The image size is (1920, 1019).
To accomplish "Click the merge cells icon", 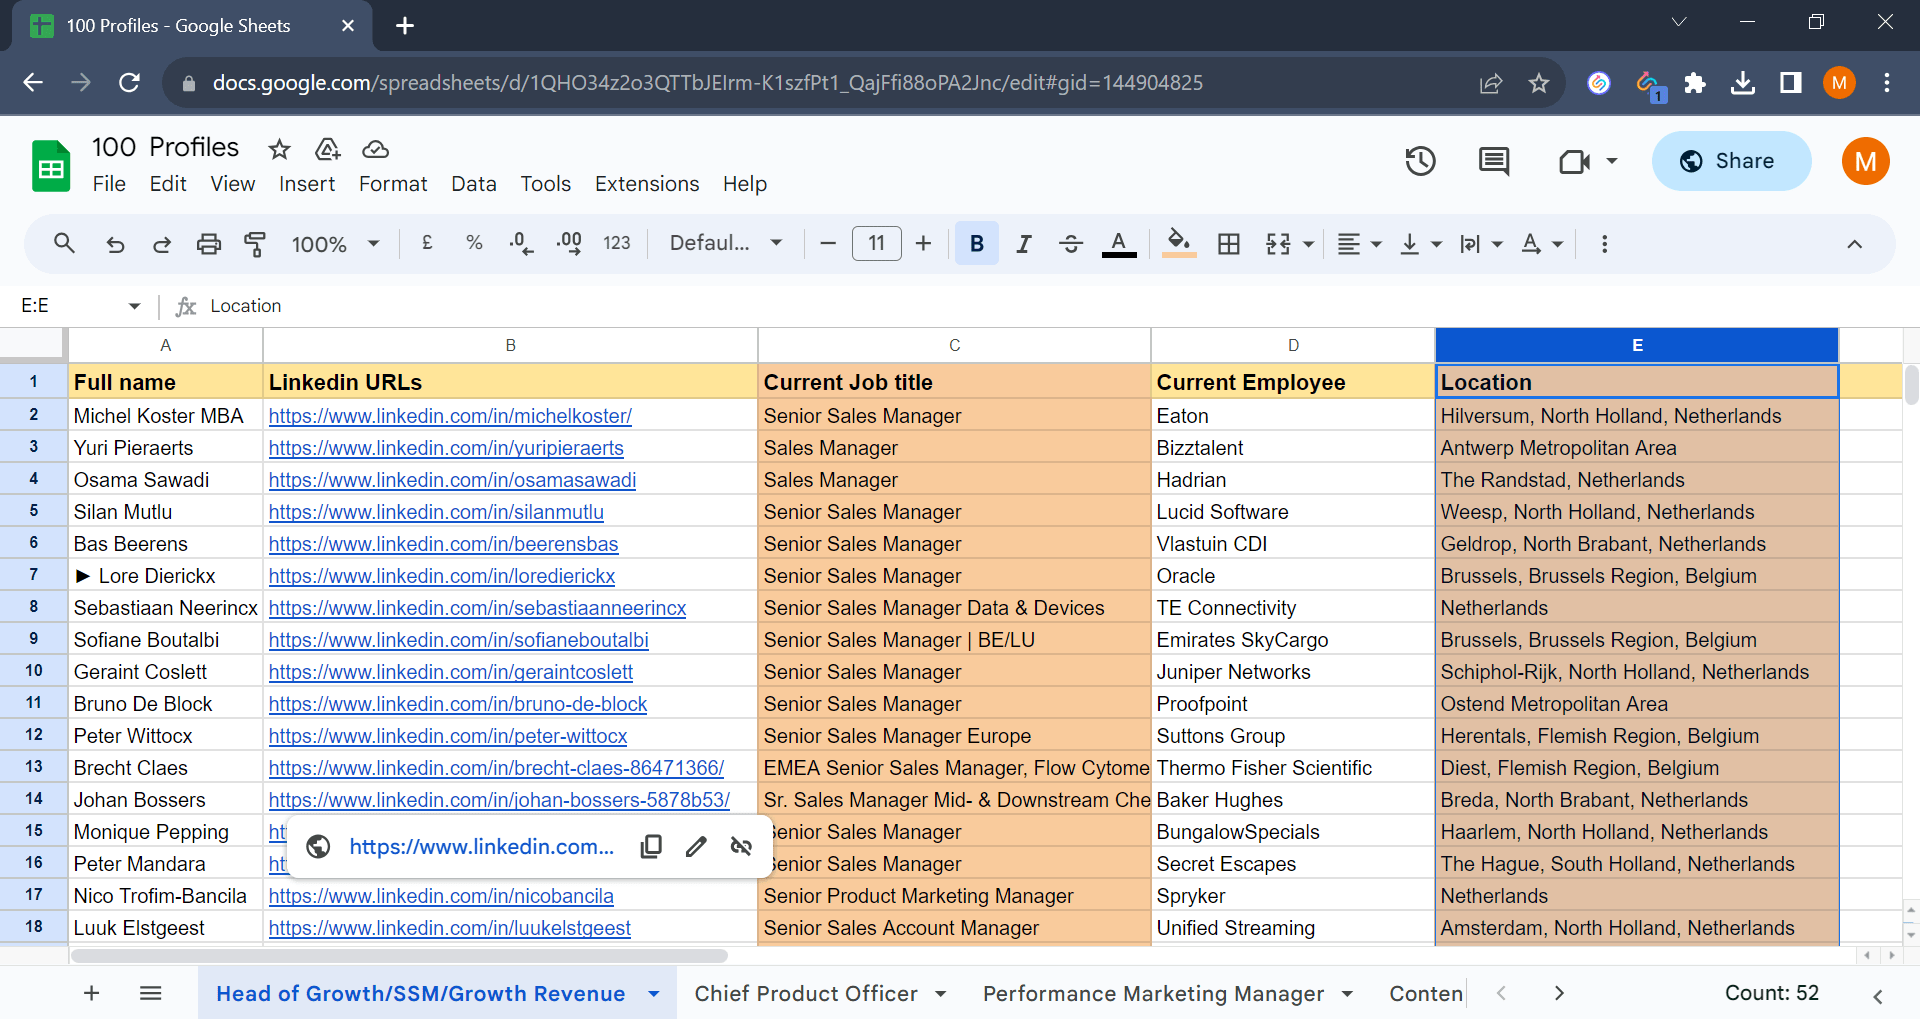I will [1278, 243].
